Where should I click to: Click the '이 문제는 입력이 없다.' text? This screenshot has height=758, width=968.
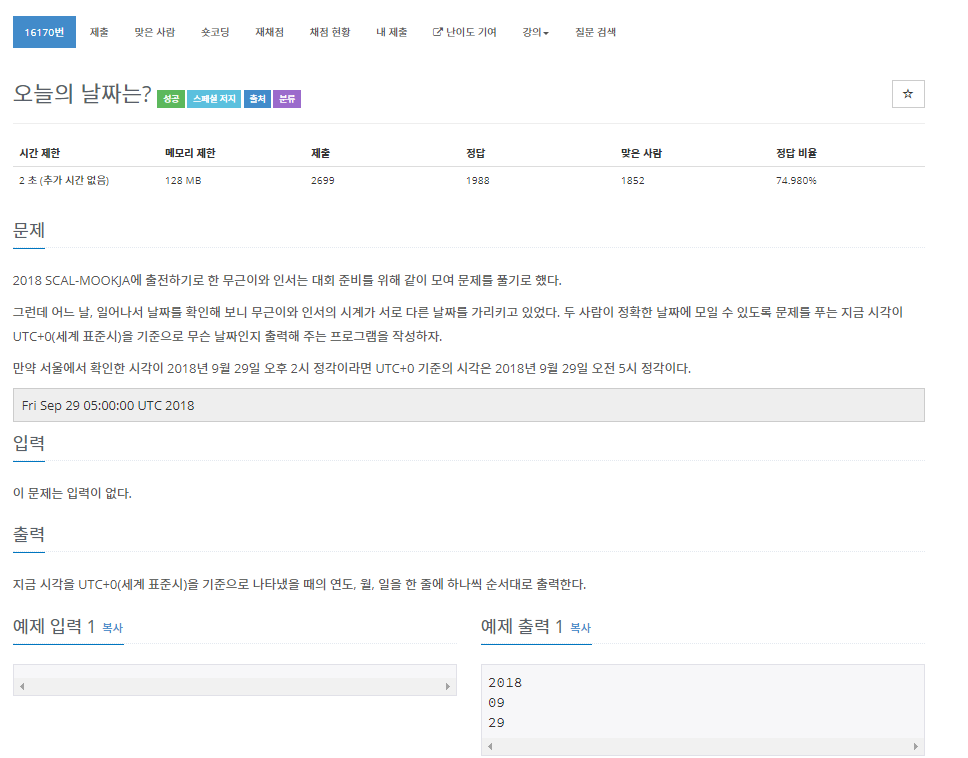[x=72, y=493]
